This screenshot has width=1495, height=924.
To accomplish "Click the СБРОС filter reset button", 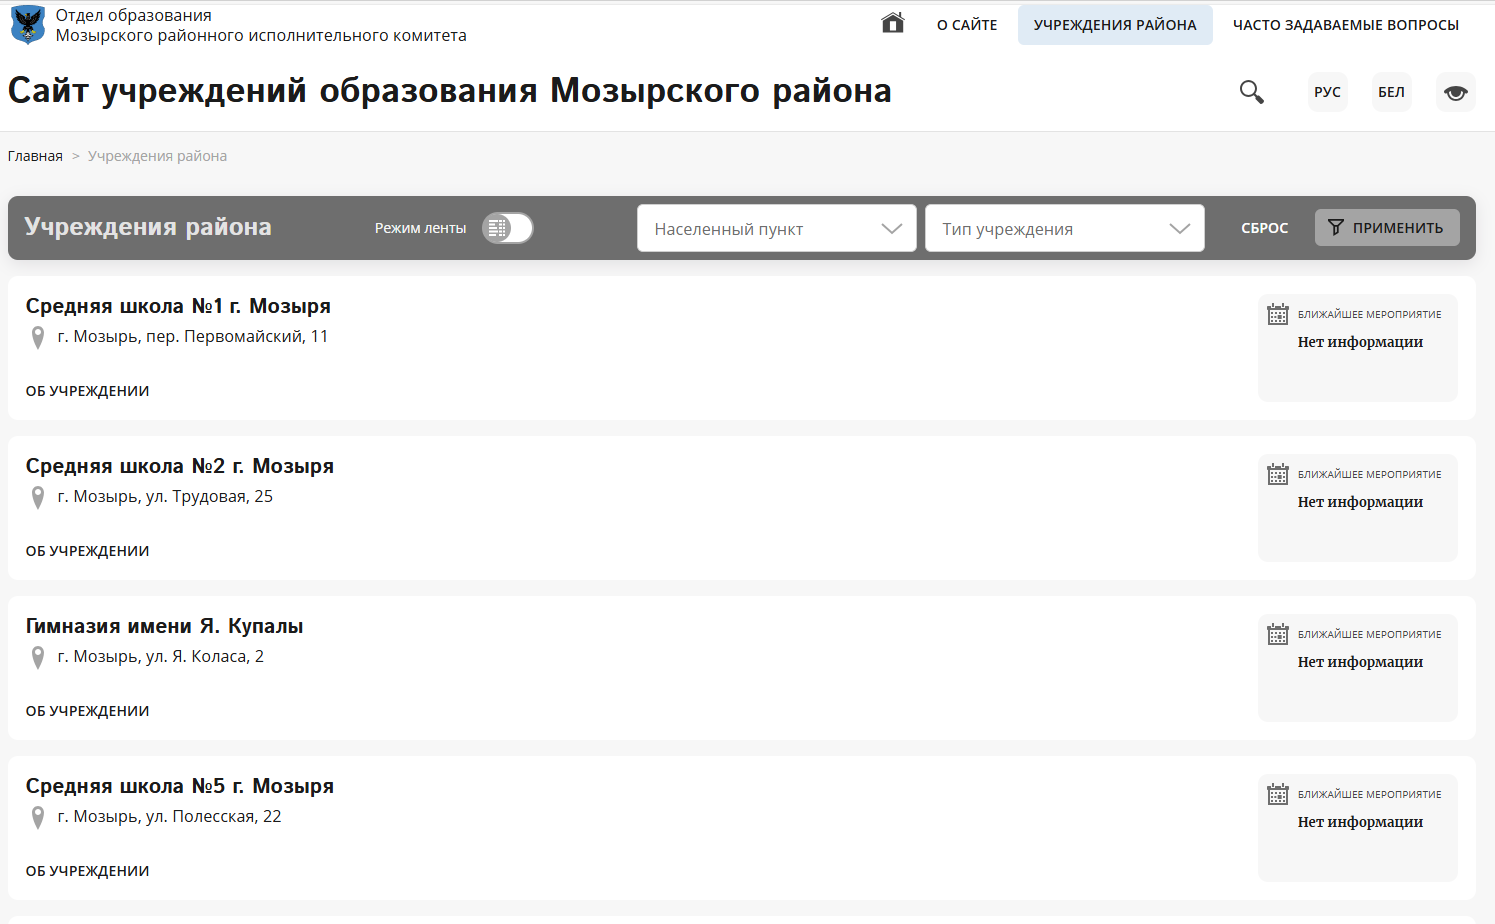I will (x=1265, y=228).
